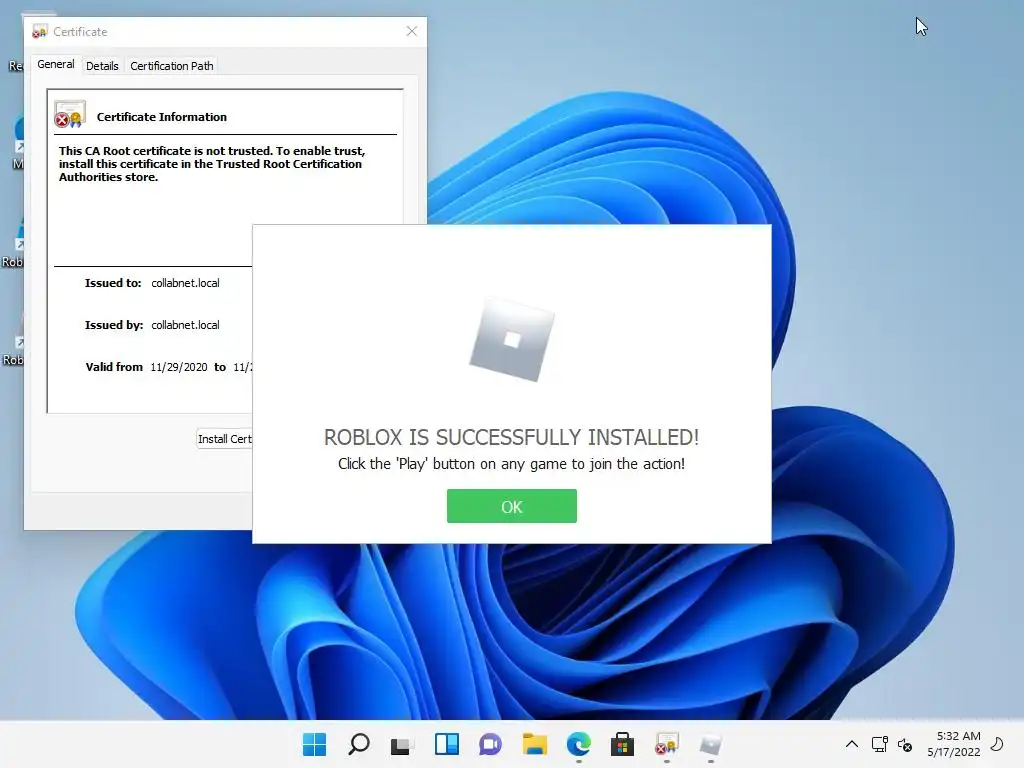
Task: Select the General tab
Action: [x=56, y=64]
